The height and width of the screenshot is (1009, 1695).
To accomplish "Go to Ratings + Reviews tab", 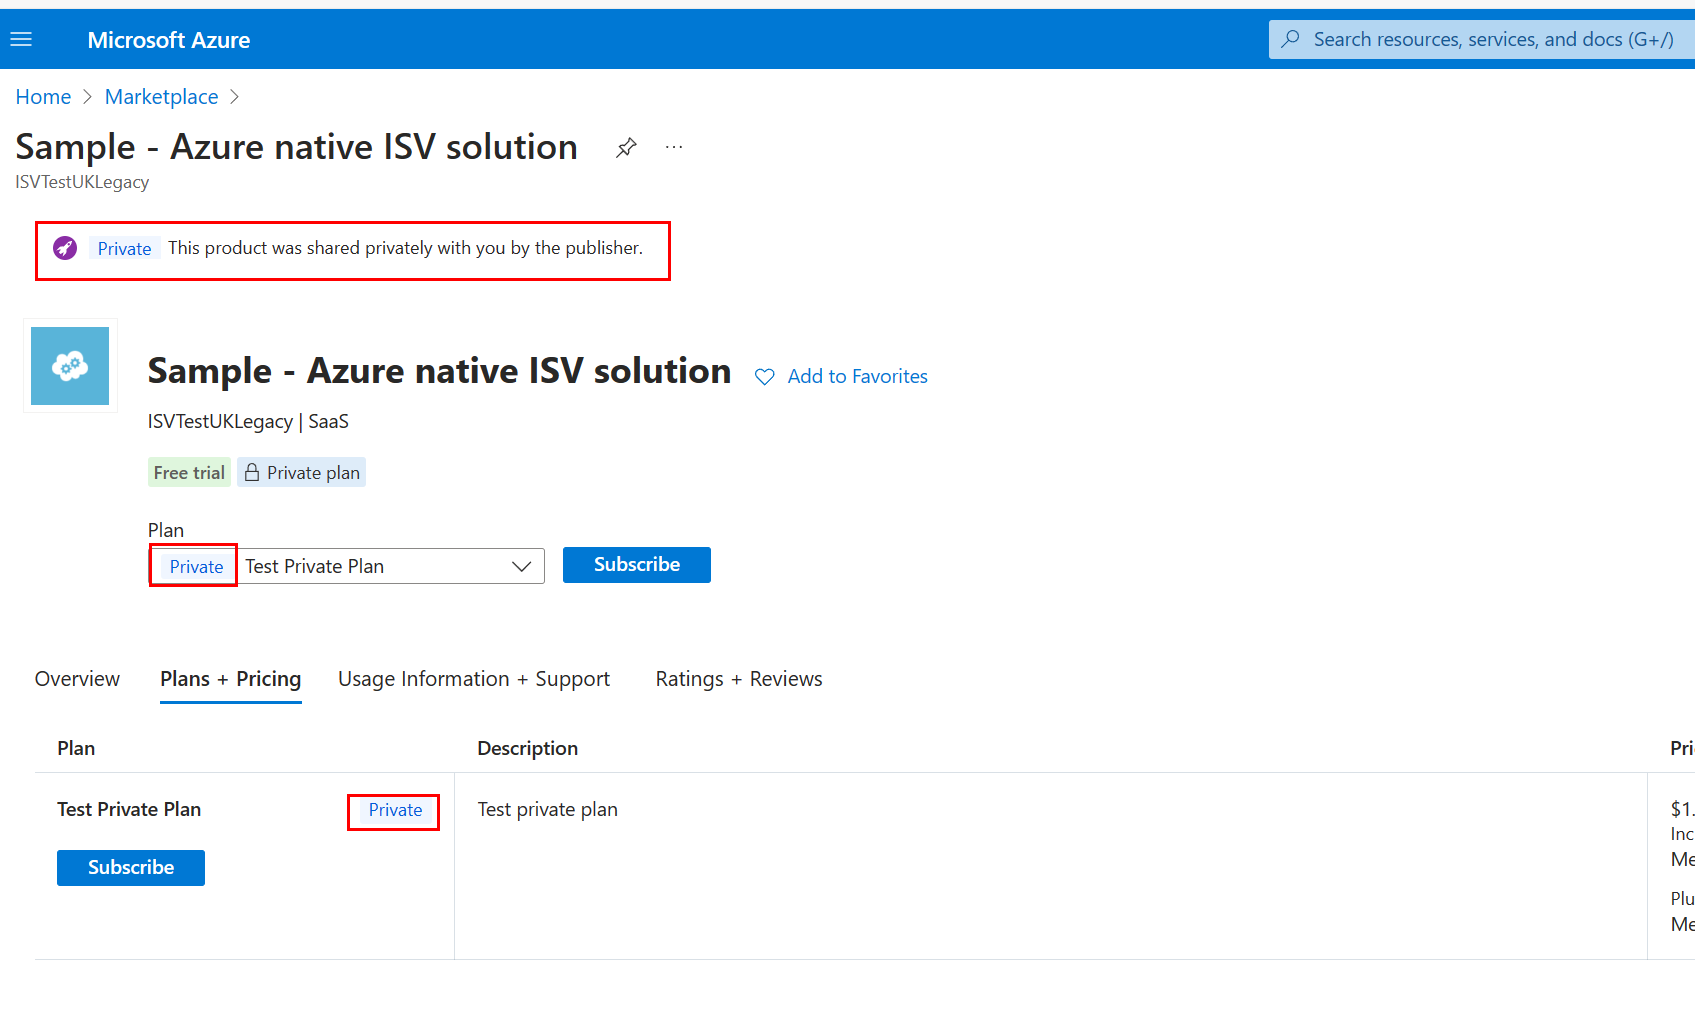I will coord(738,679).
